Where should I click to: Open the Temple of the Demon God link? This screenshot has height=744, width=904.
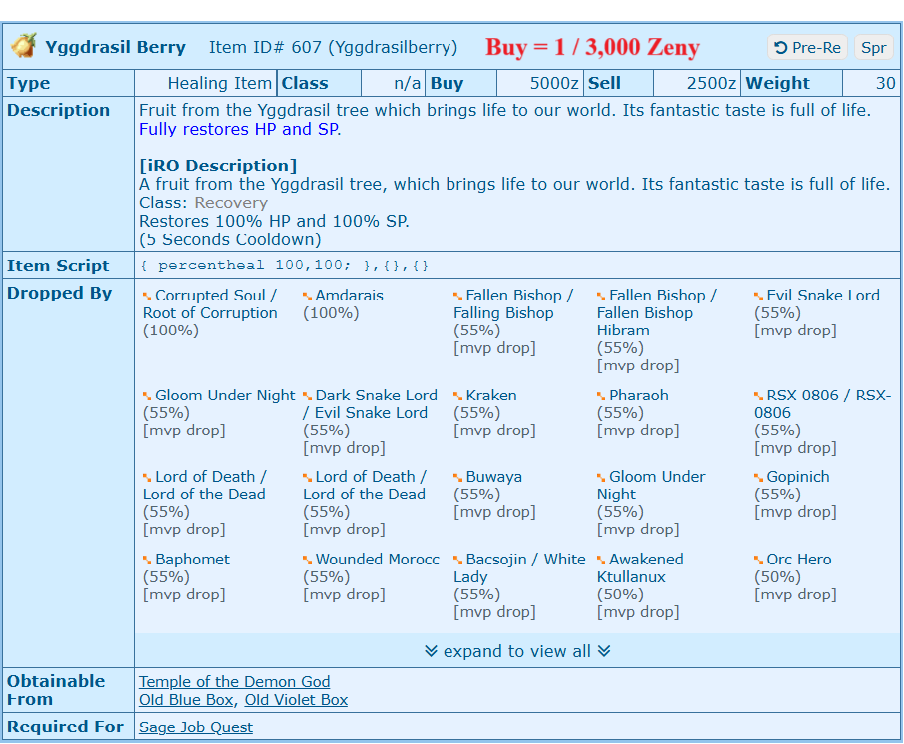coord(234,682)
